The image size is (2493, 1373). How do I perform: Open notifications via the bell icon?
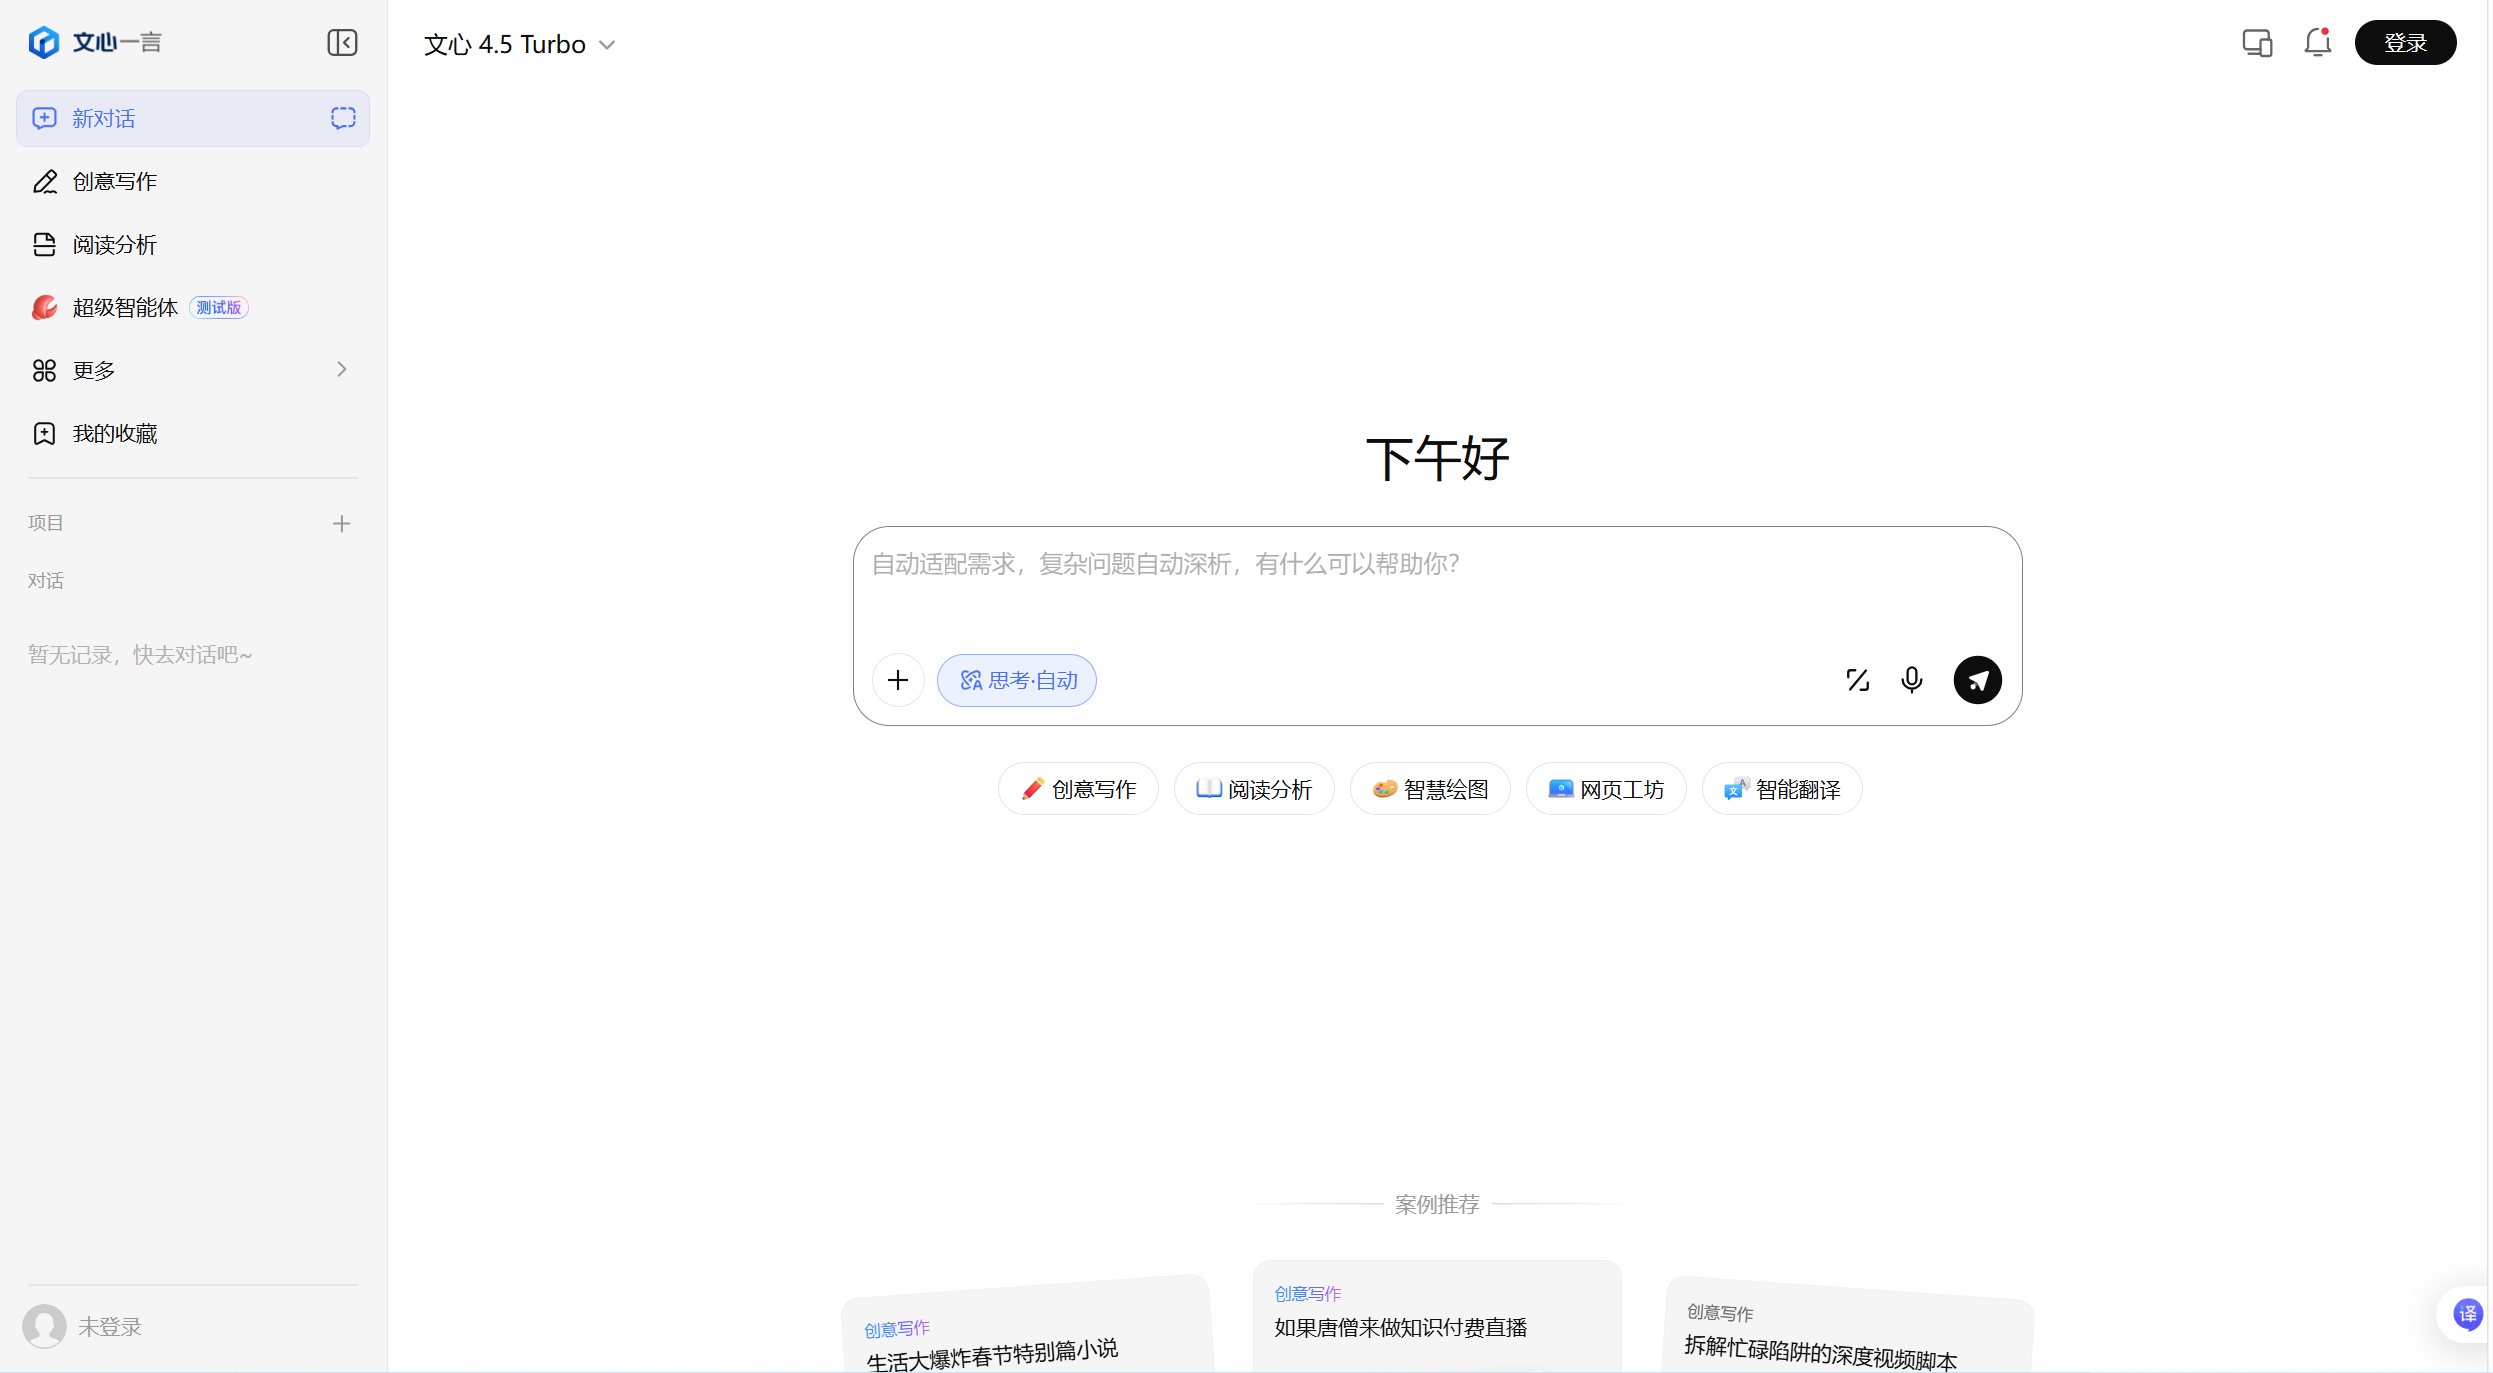tap(2315, 43)
